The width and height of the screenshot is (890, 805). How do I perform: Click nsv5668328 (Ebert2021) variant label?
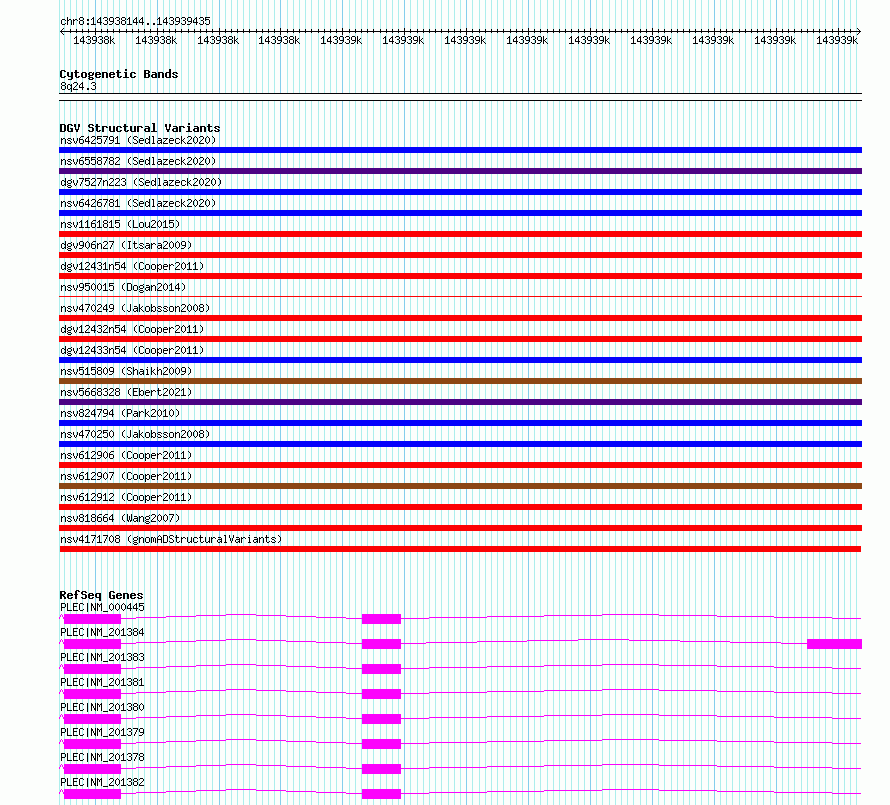(x=126, y=392)
